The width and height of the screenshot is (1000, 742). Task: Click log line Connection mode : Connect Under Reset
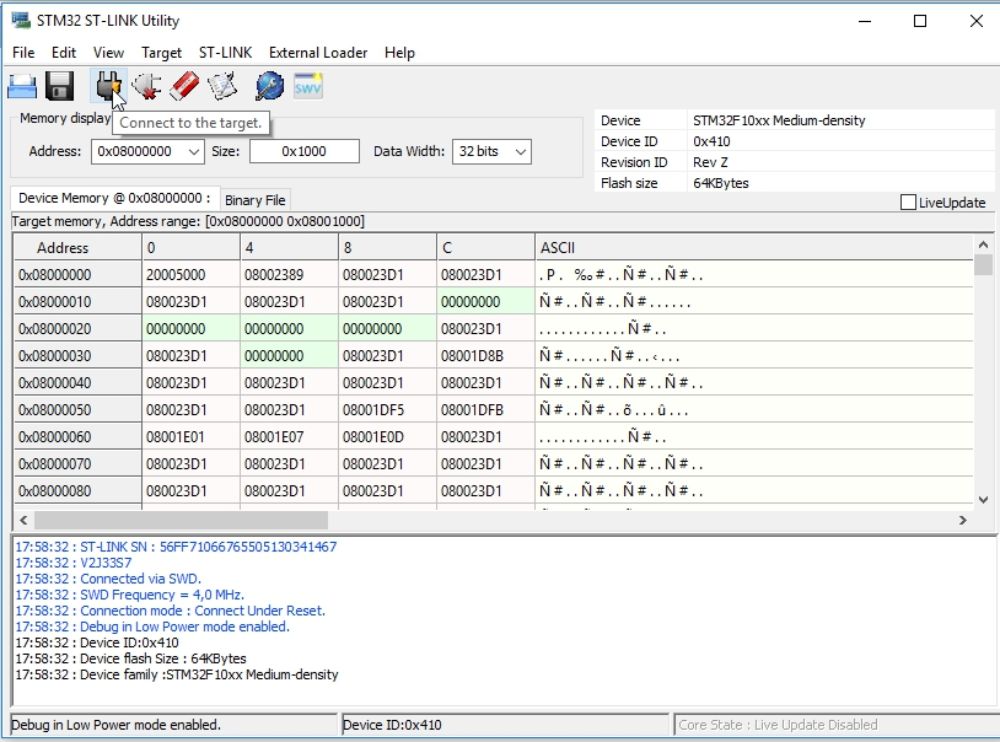[x=170, y=611]
